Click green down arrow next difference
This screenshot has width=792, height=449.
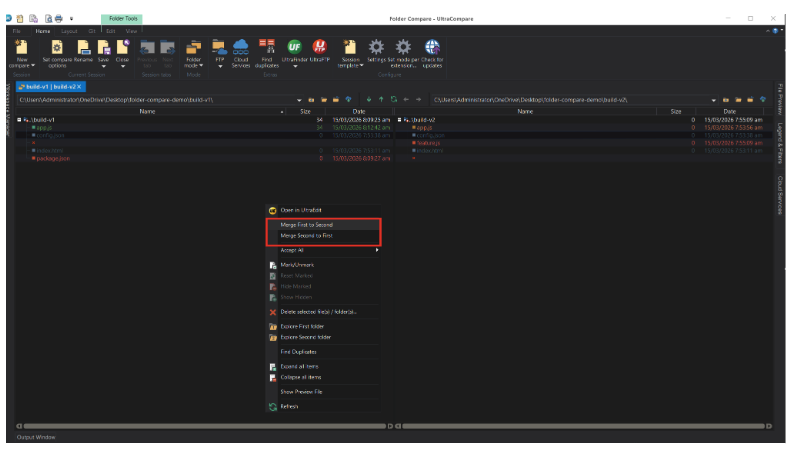369,99
